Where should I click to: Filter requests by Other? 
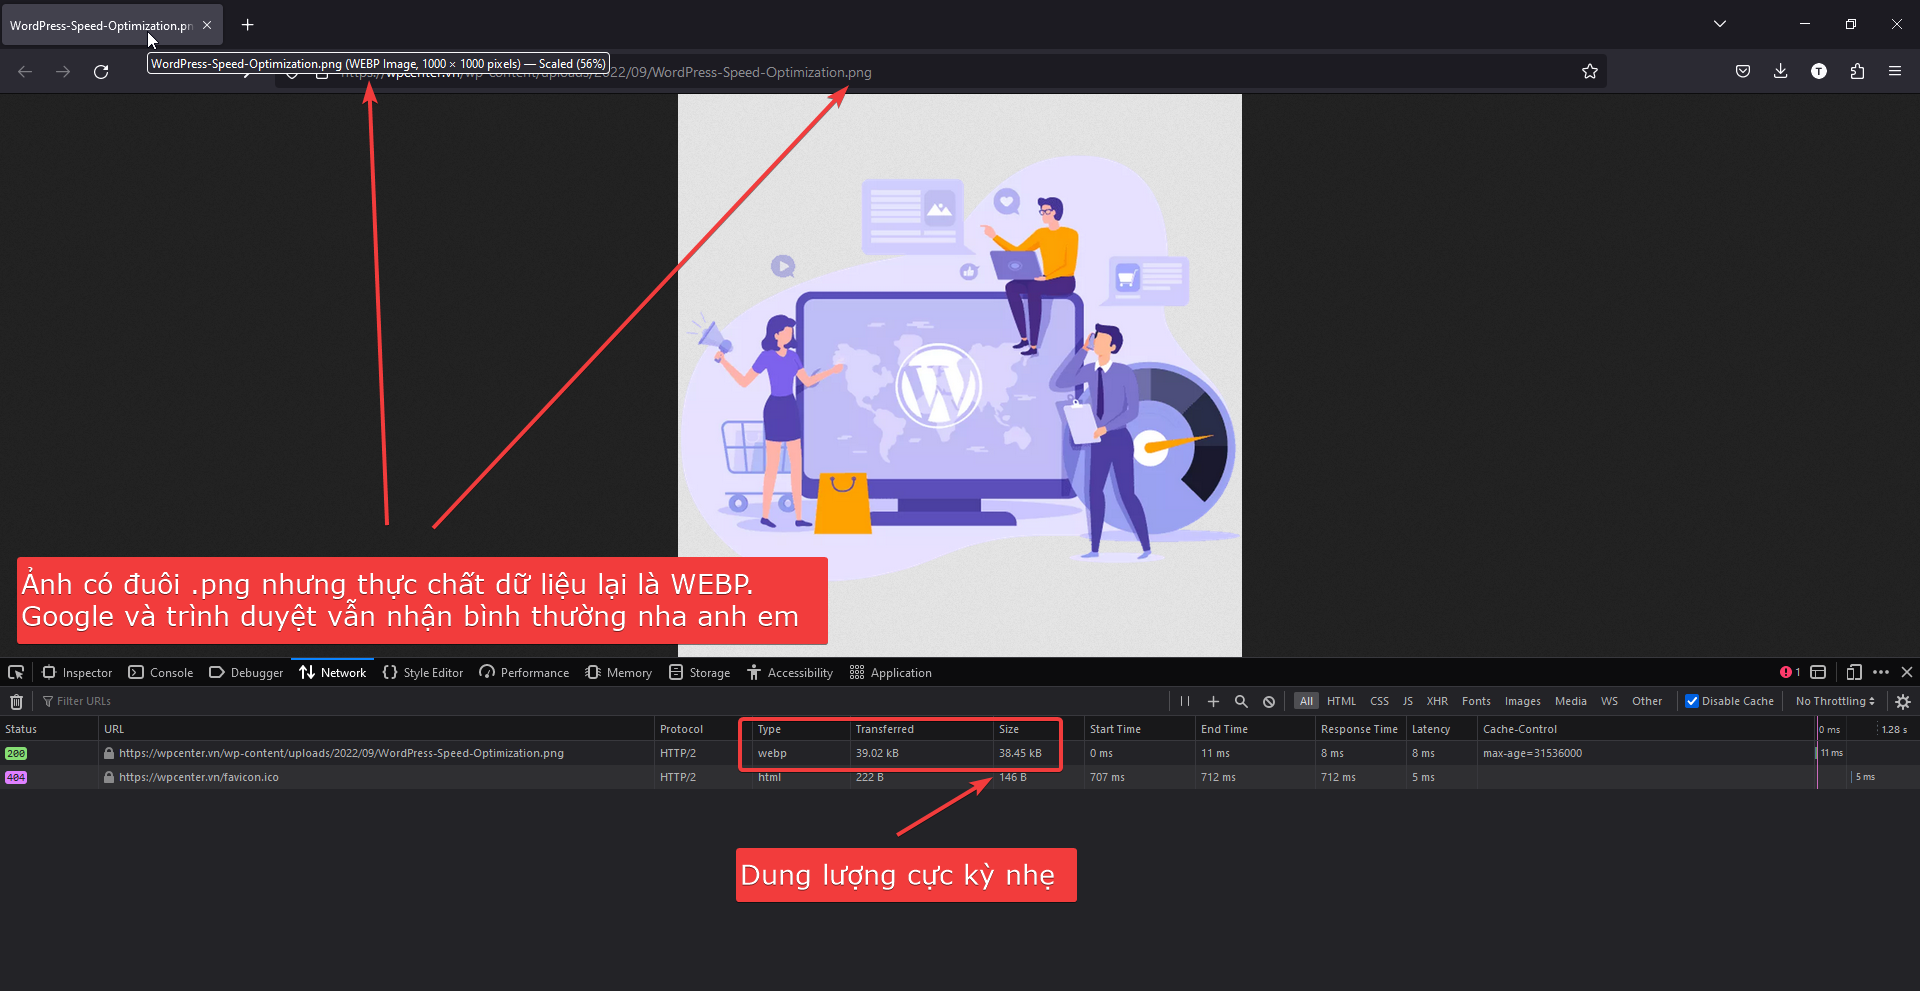pos(1647,702)
